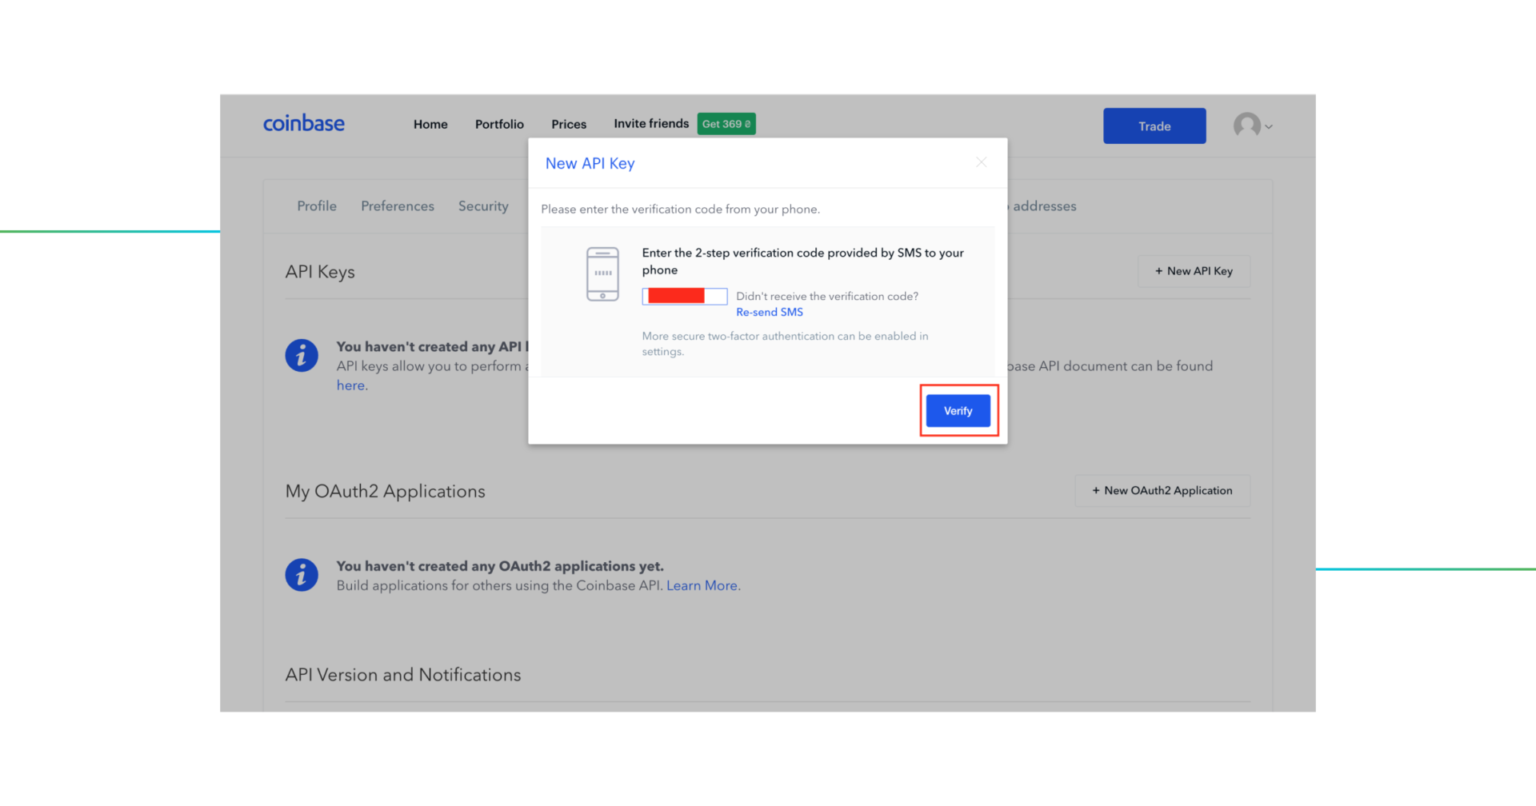Switch to the addresses tab
Screen dimensions: 1536x806
click(x=1044, y=206)
